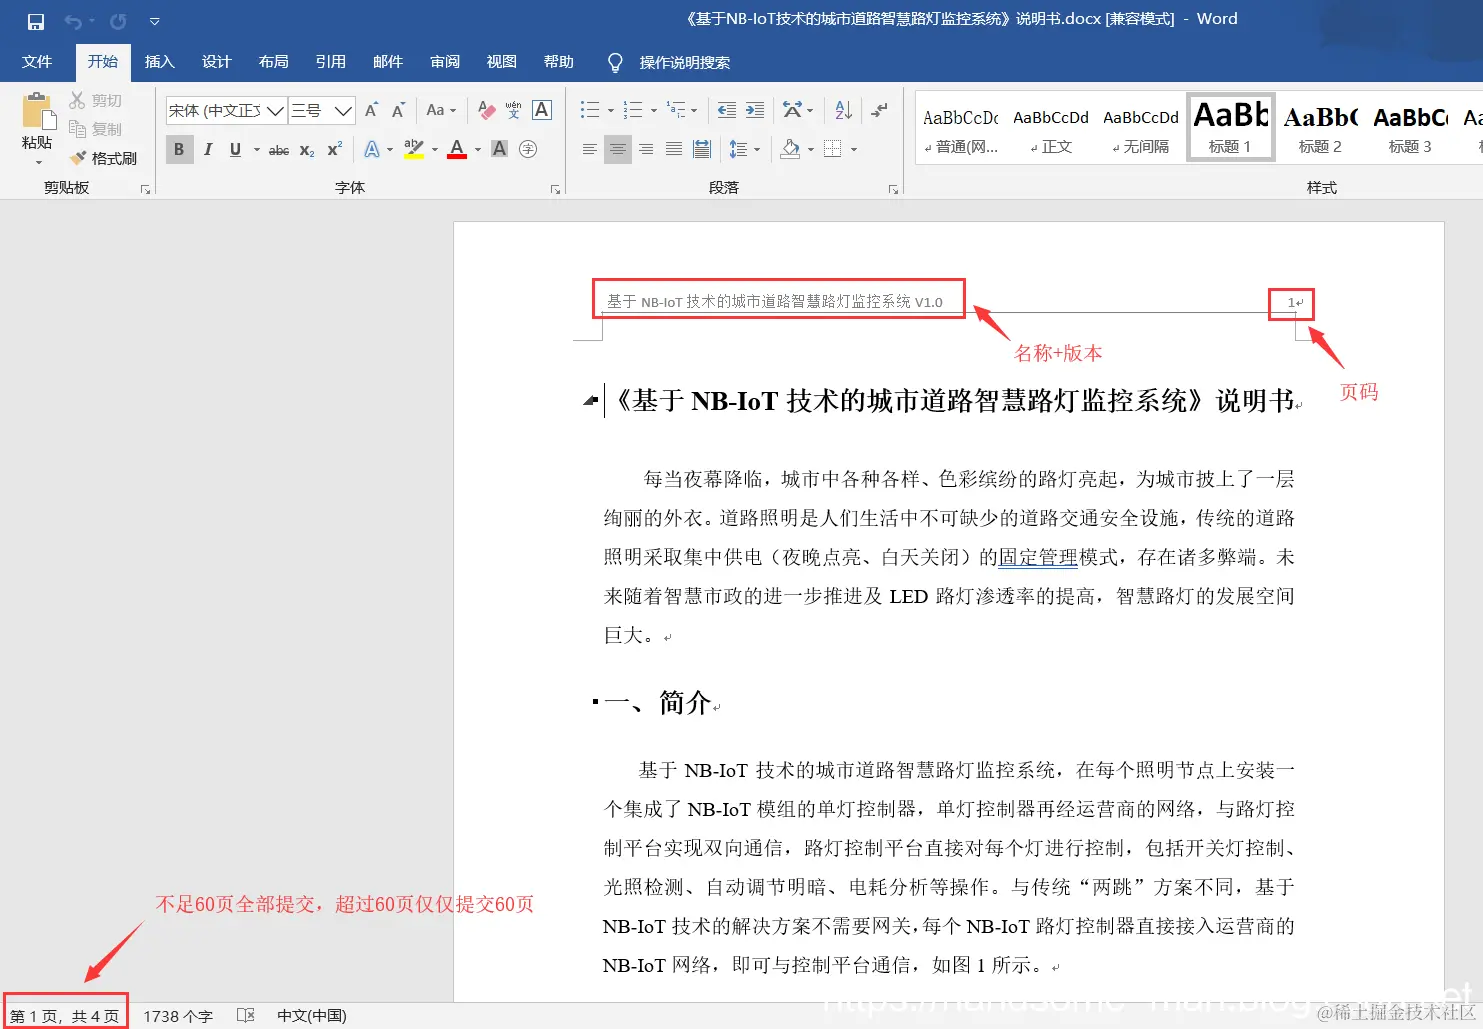Viewport: 1483px width, 1029px height.
Task: Expand the Customize Quick Access Toolbar arrow
Action: [x=154, y=21]
